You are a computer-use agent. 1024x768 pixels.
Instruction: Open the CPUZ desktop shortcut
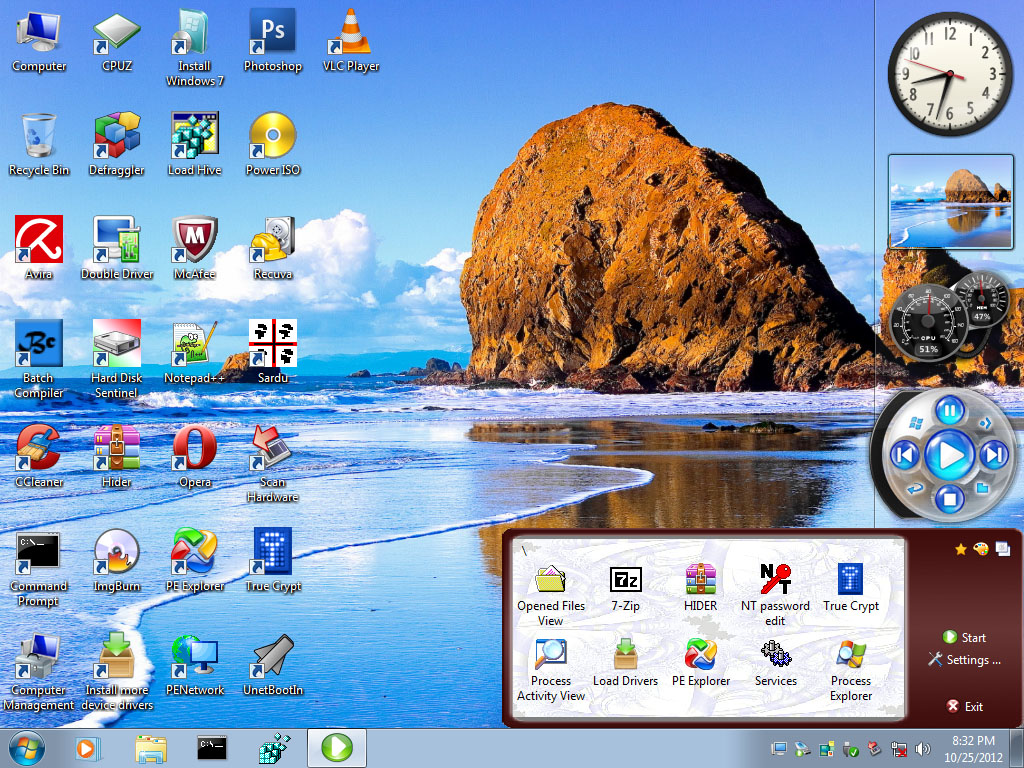click(x=117, y=40)
